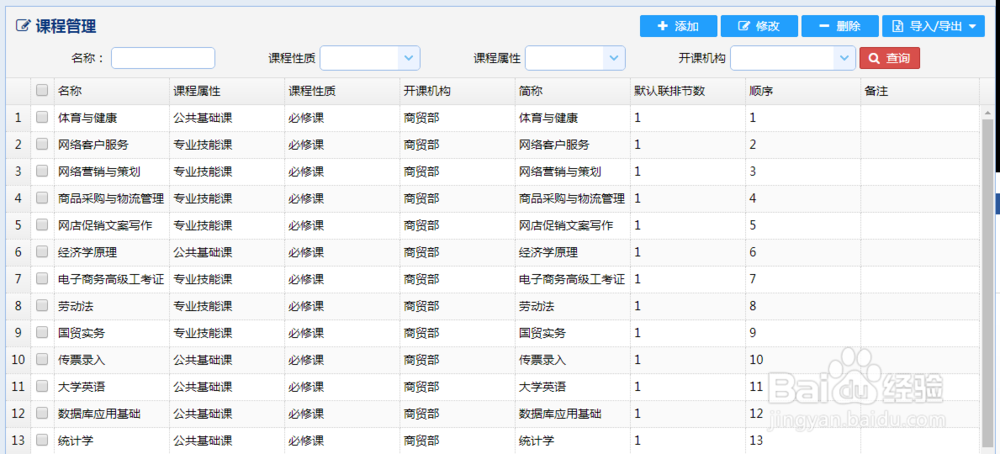Click the edit icon on the 修改 button
1000x454 pixels.
pyautogui.click(x=744, y=26)
